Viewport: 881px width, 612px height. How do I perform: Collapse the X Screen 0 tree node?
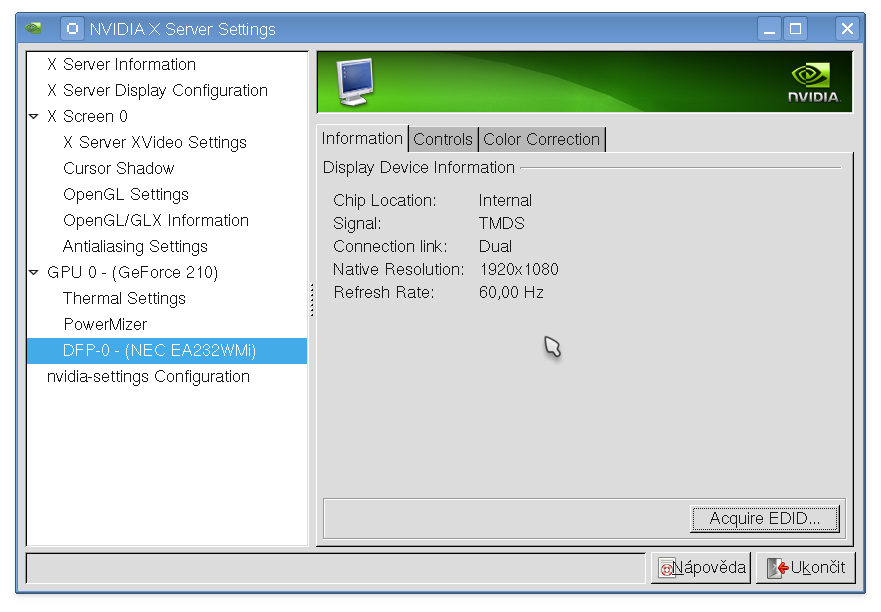34,116
